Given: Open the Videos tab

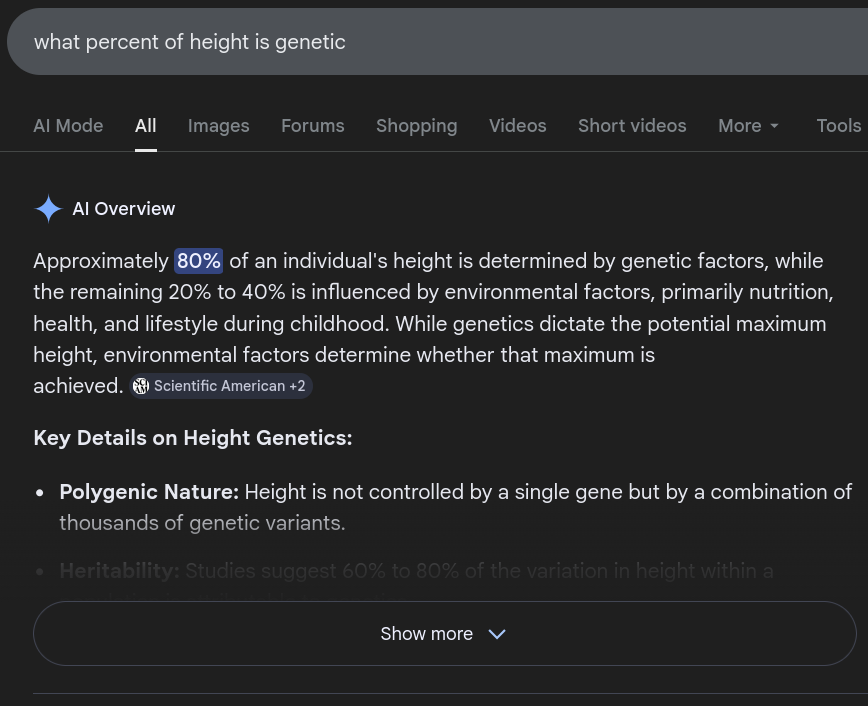Looking at the screenshot, I should tap(517, 126).
